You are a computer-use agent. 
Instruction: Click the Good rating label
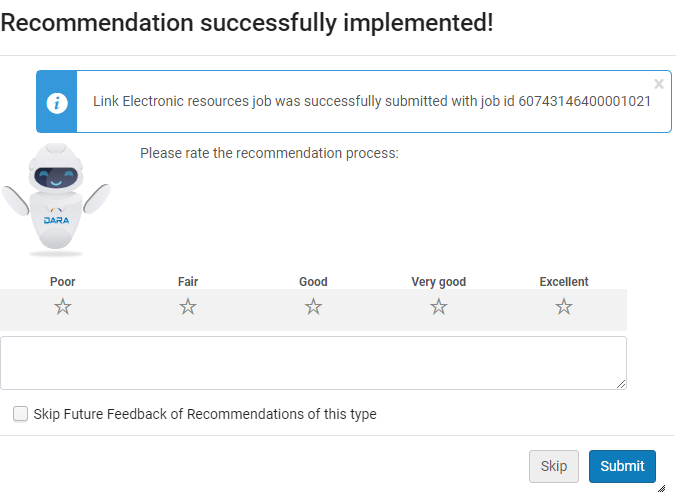pyautogui.click(x=313, y=282)
